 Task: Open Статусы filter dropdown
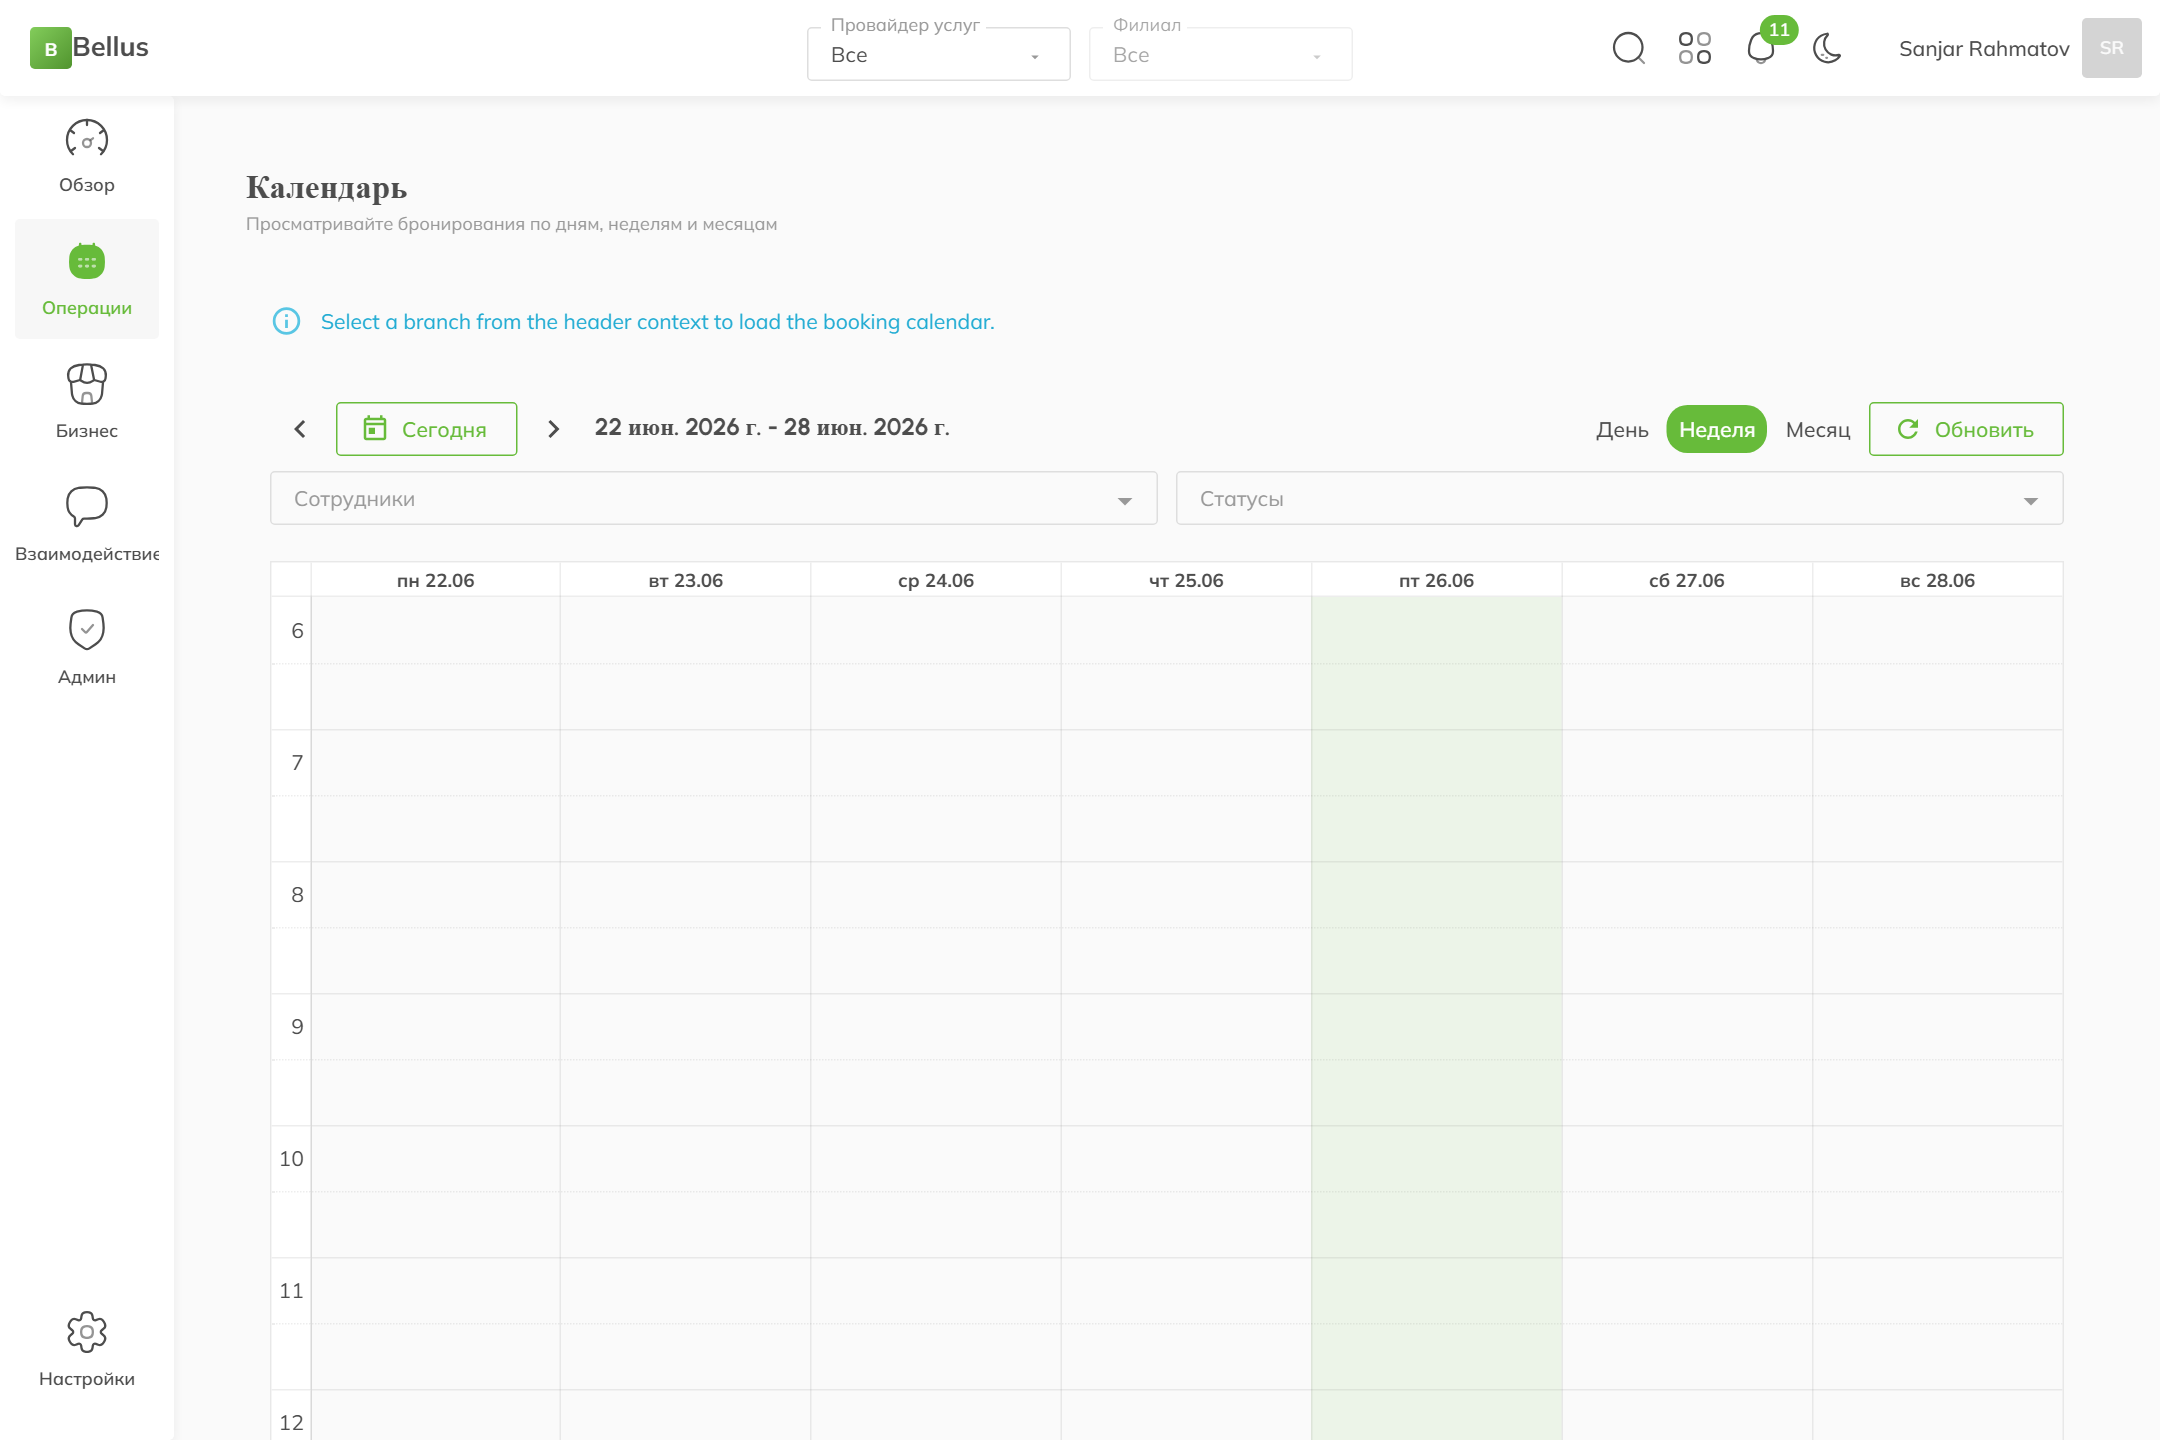(x=1619, y=498)
